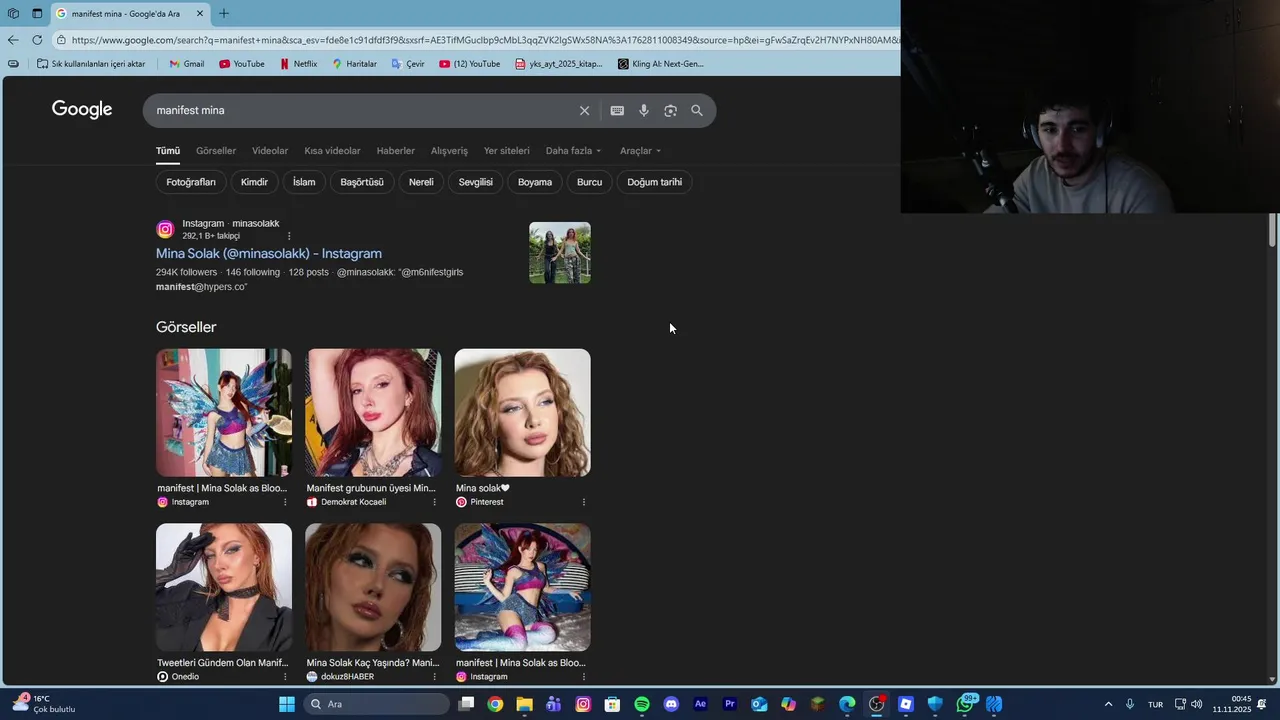The height and width of the screenshot is (720, 1280).
Task: Open Adobe Premiere Pro from the taskbar
Action: click(x=730, y=704)
